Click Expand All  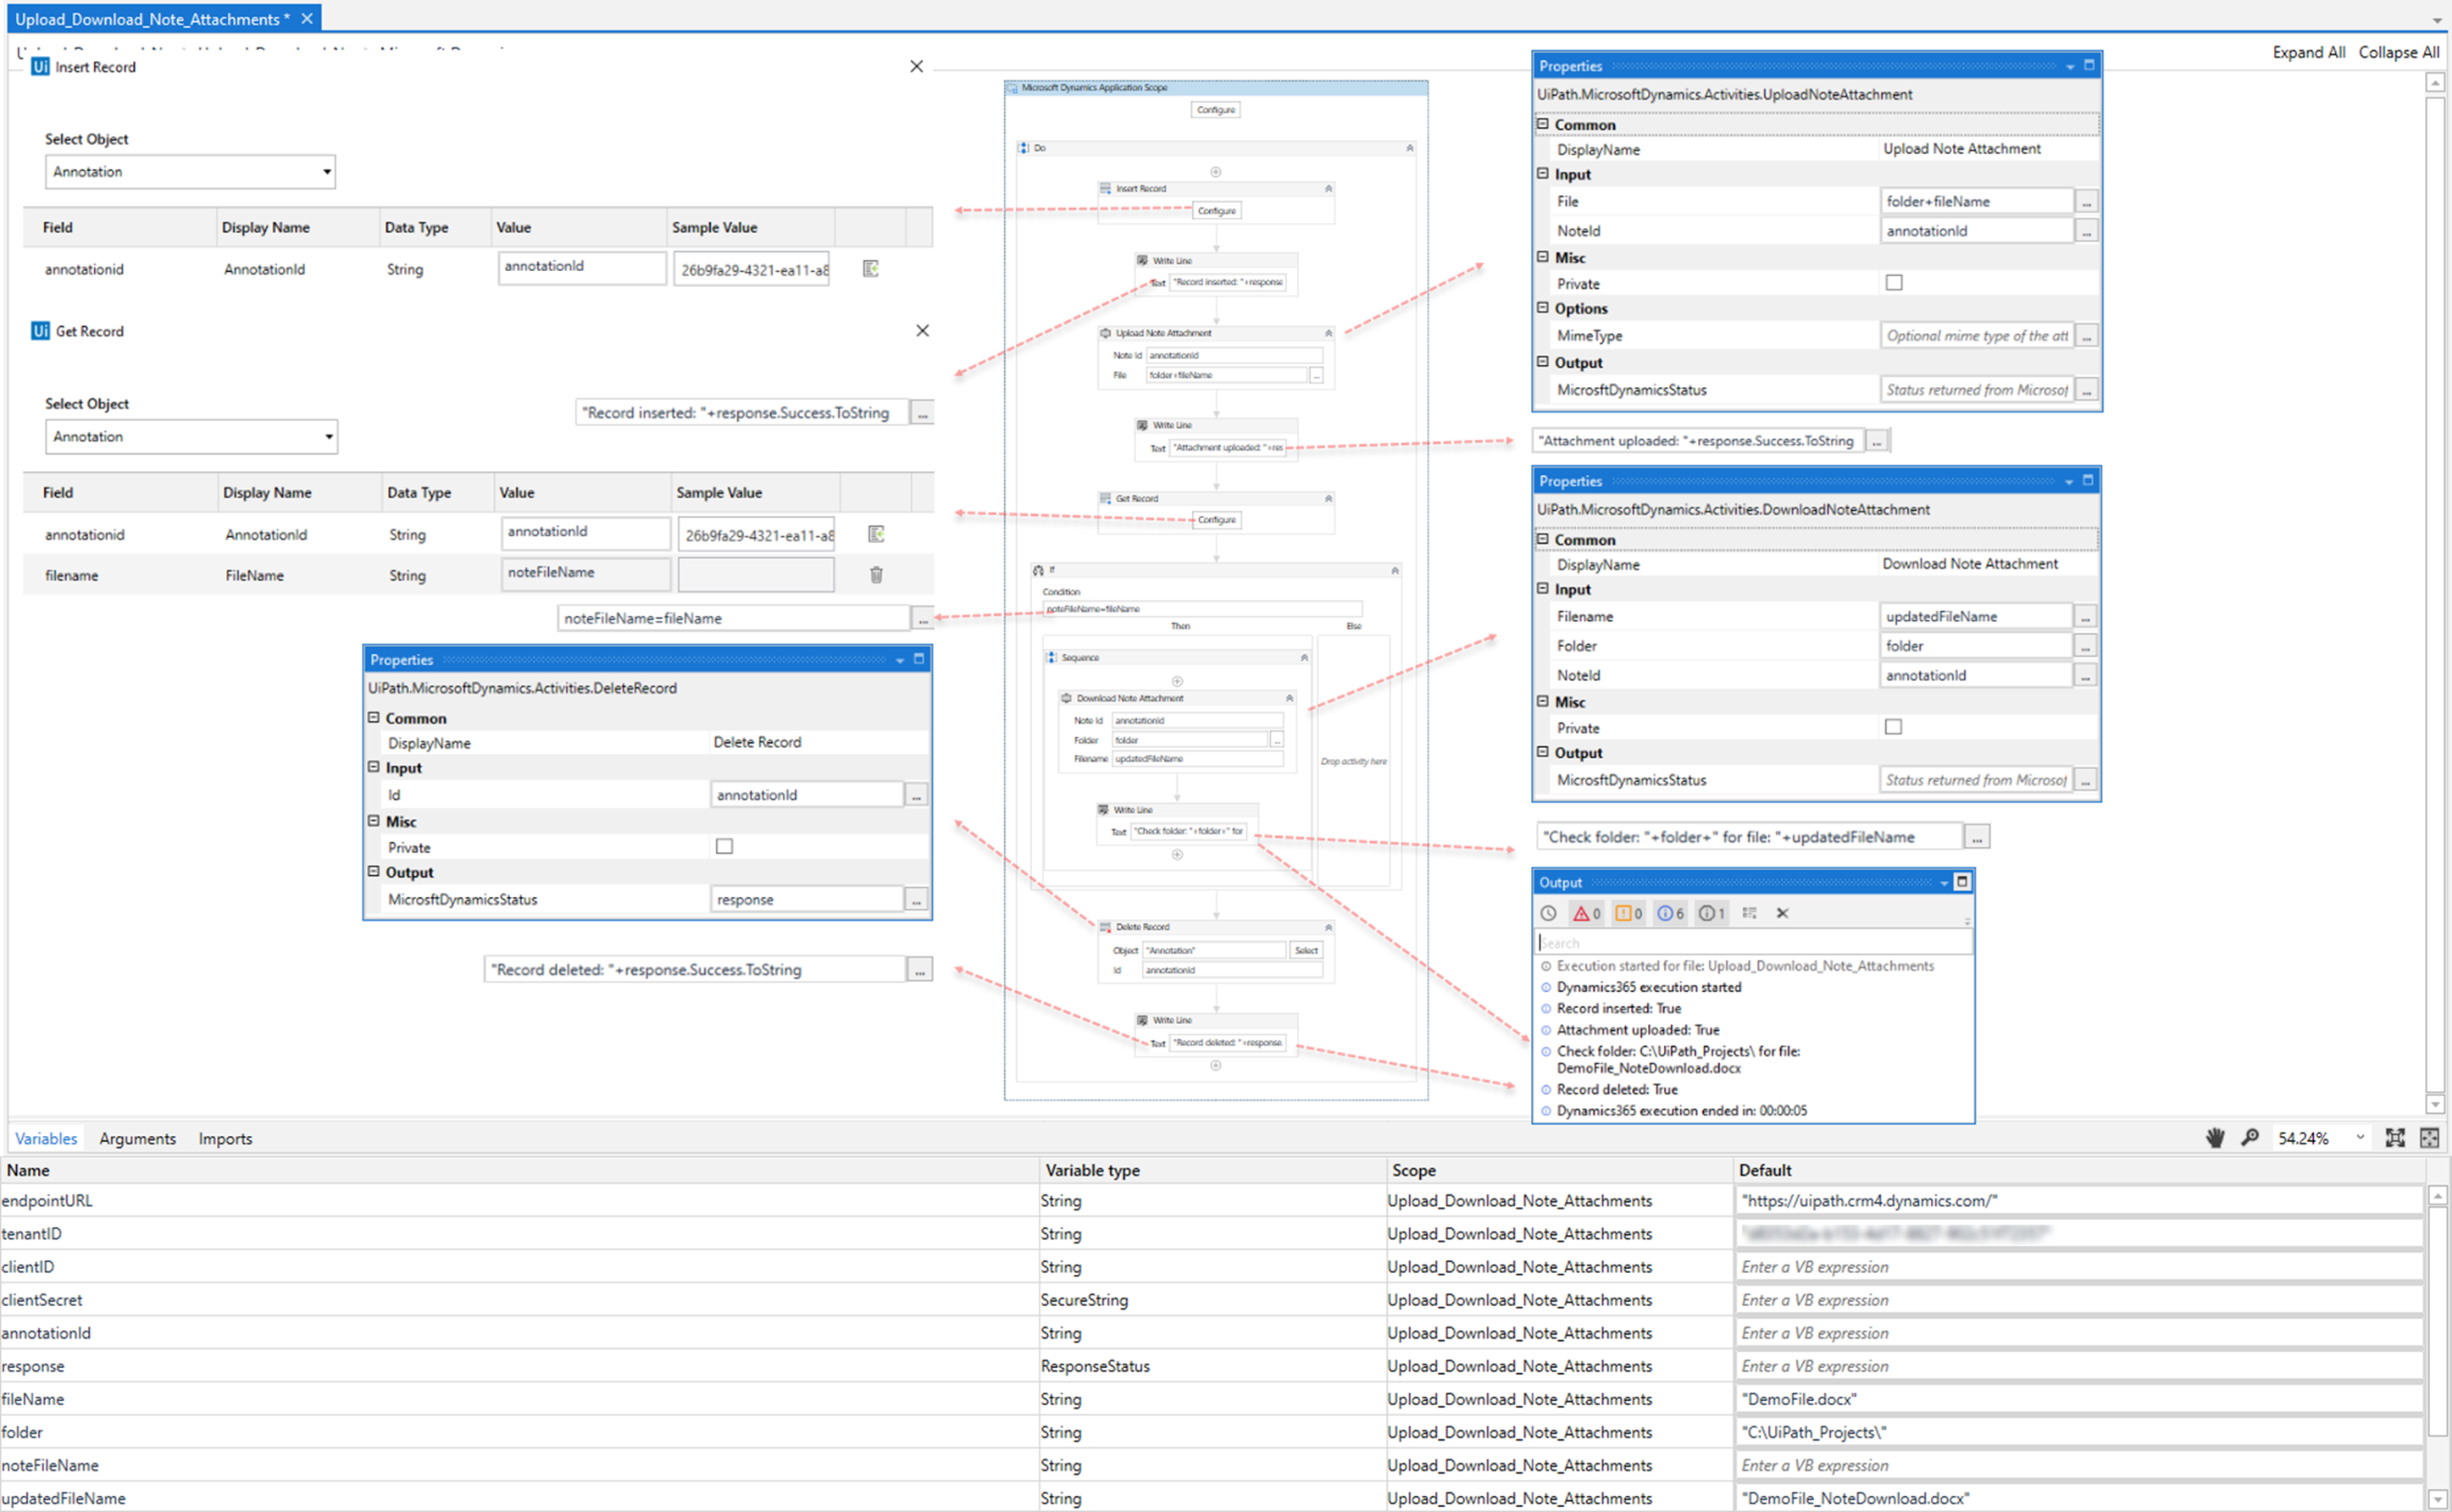point(2308,52)
